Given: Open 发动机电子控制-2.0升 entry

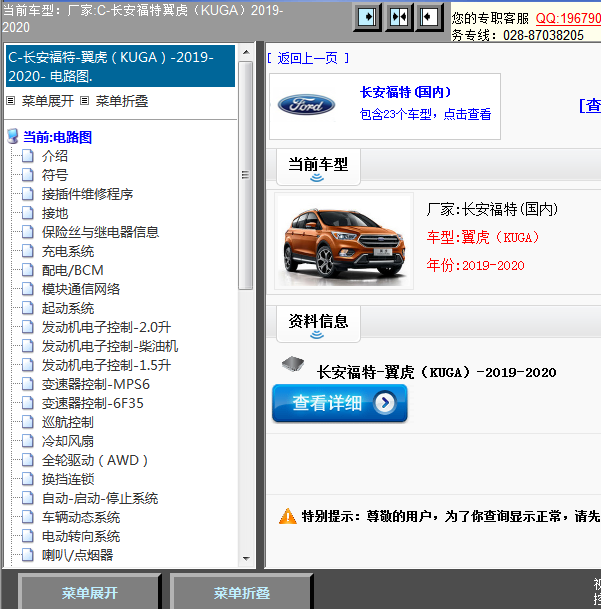Looking at the screenshot, I should 106,327.
